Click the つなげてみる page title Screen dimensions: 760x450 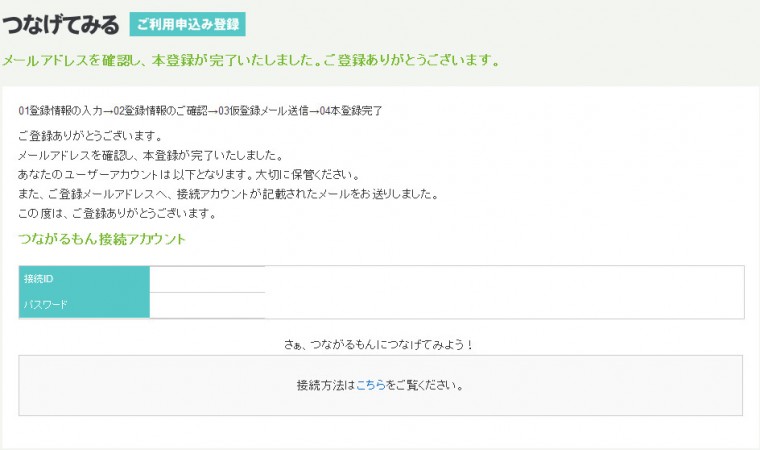61,24
